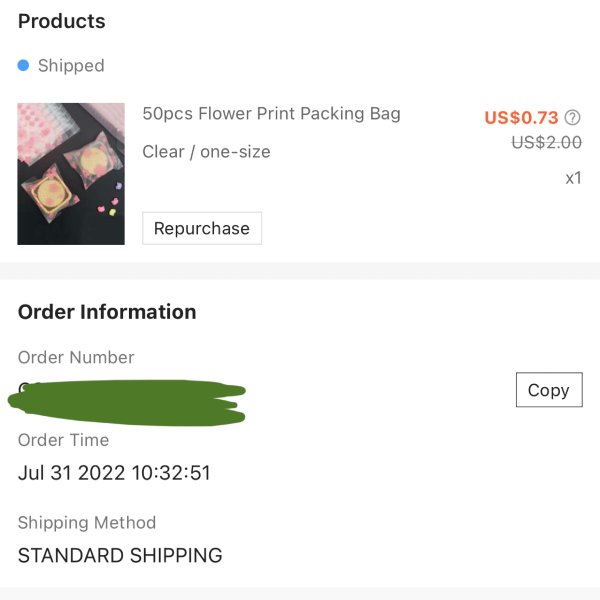Image resolution: width=600 pixels, height=600 pixels.
Task: Select the Jul 31 2022 10:32:51 timestamp
Action: (x=114, y=473)
